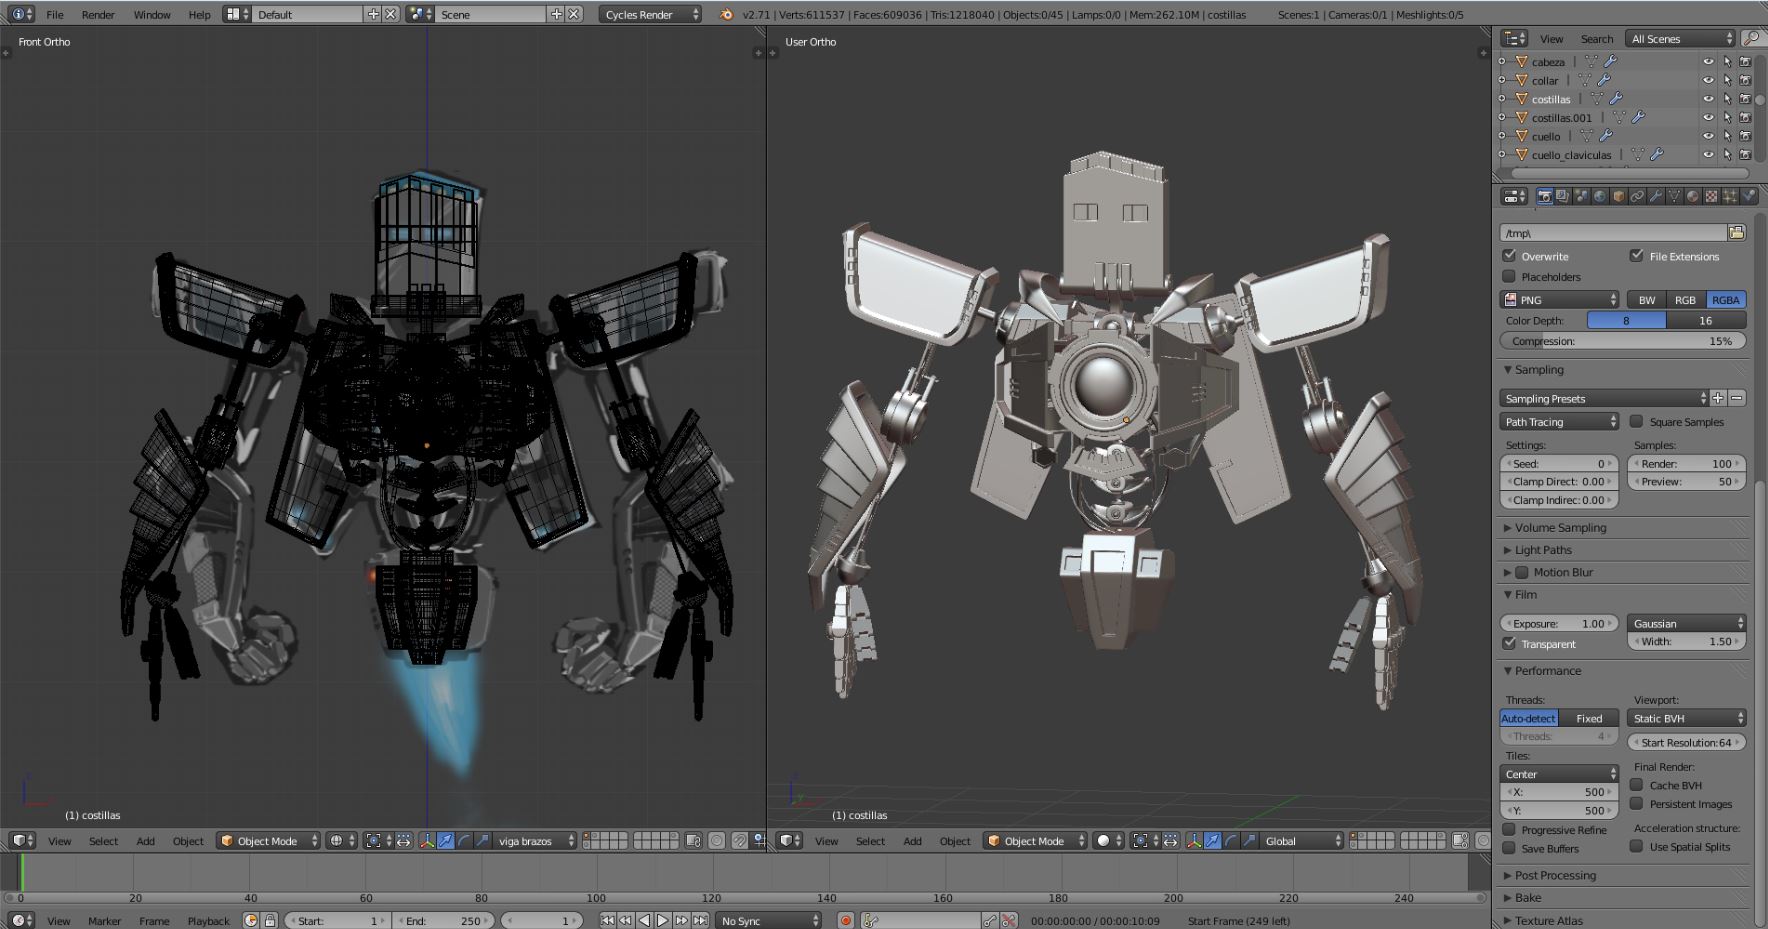Hide the cabeza object with eye icon

coord(1708,62)
